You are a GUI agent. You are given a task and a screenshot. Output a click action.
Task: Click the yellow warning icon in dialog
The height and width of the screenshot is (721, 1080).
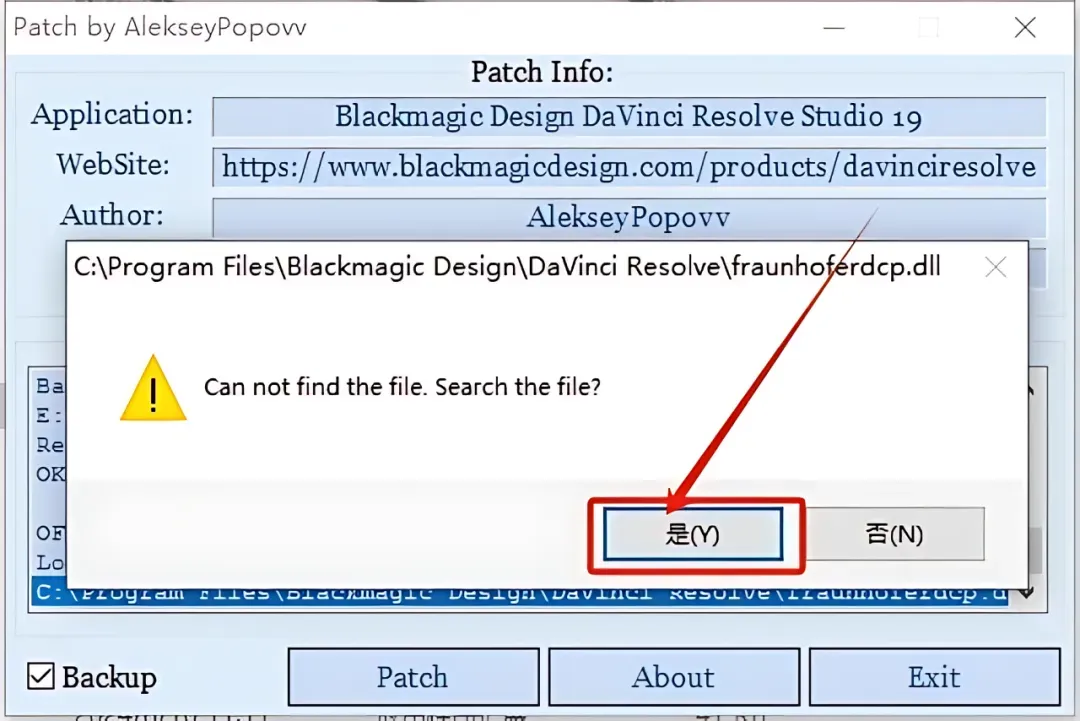click(153, 389)
